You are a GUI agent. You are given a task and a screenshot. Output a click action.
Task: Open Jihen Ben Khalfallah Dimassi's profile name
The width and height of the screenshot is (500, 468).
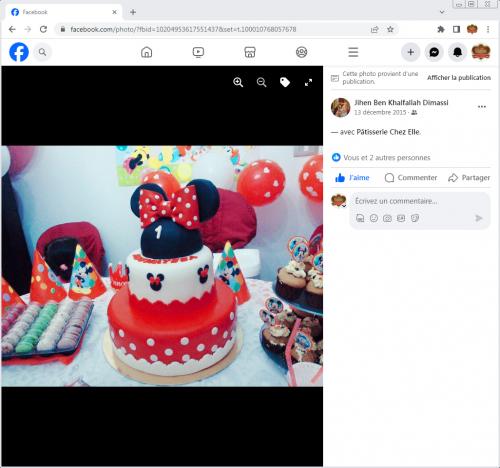401,103
